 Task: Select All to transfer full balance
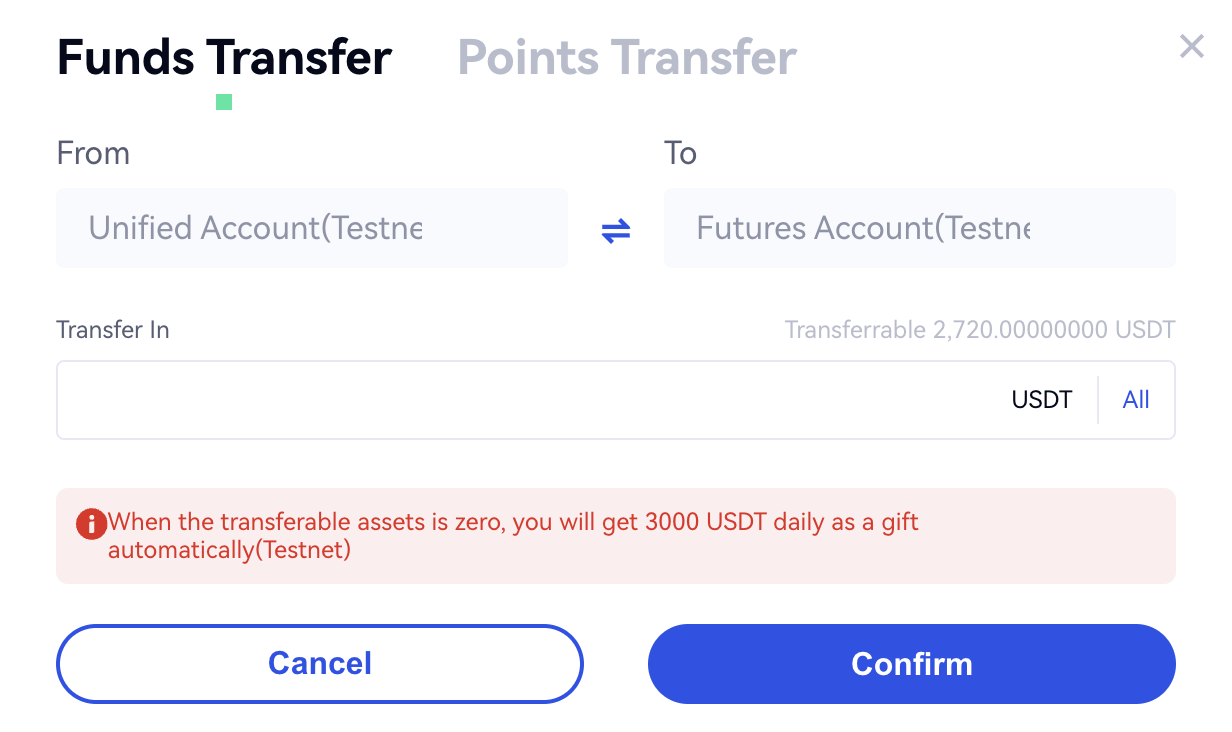pyautogui.click(x=1136, y=400)
